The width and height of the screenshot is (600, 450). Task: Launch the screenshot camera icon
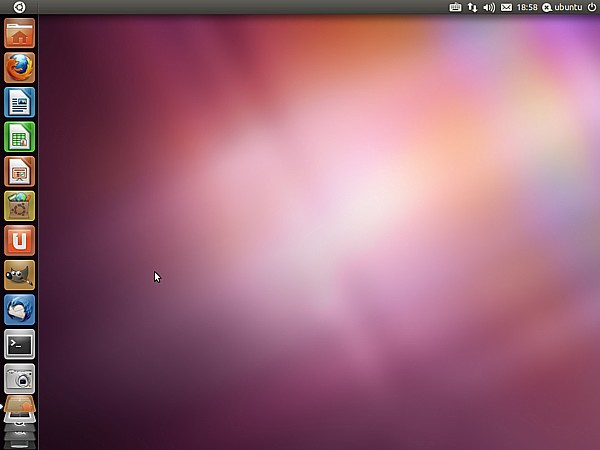pos(20,379)
